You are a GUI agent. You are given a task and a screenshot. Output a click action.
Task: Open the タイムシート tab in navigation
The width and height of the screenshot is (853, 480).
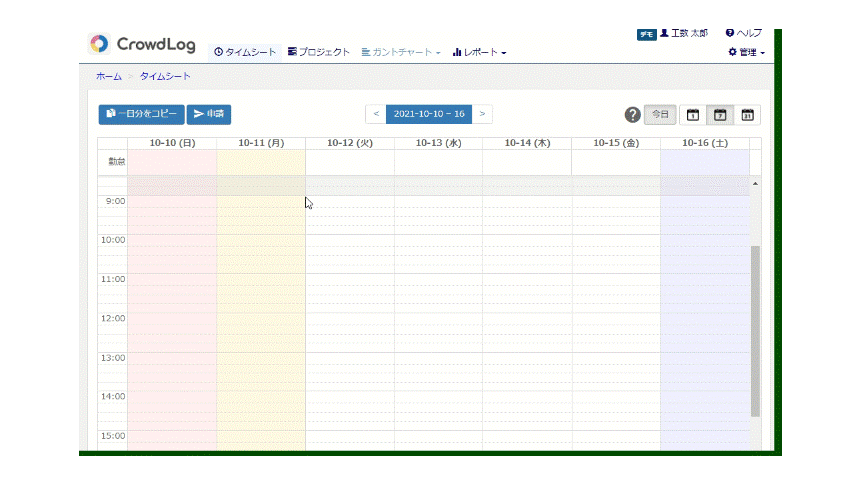(x=245, y=52)
